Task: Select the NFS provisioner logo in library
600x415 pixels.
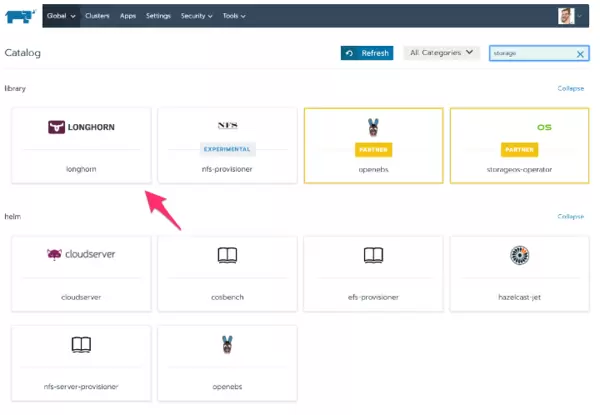Action: [227, 126]
